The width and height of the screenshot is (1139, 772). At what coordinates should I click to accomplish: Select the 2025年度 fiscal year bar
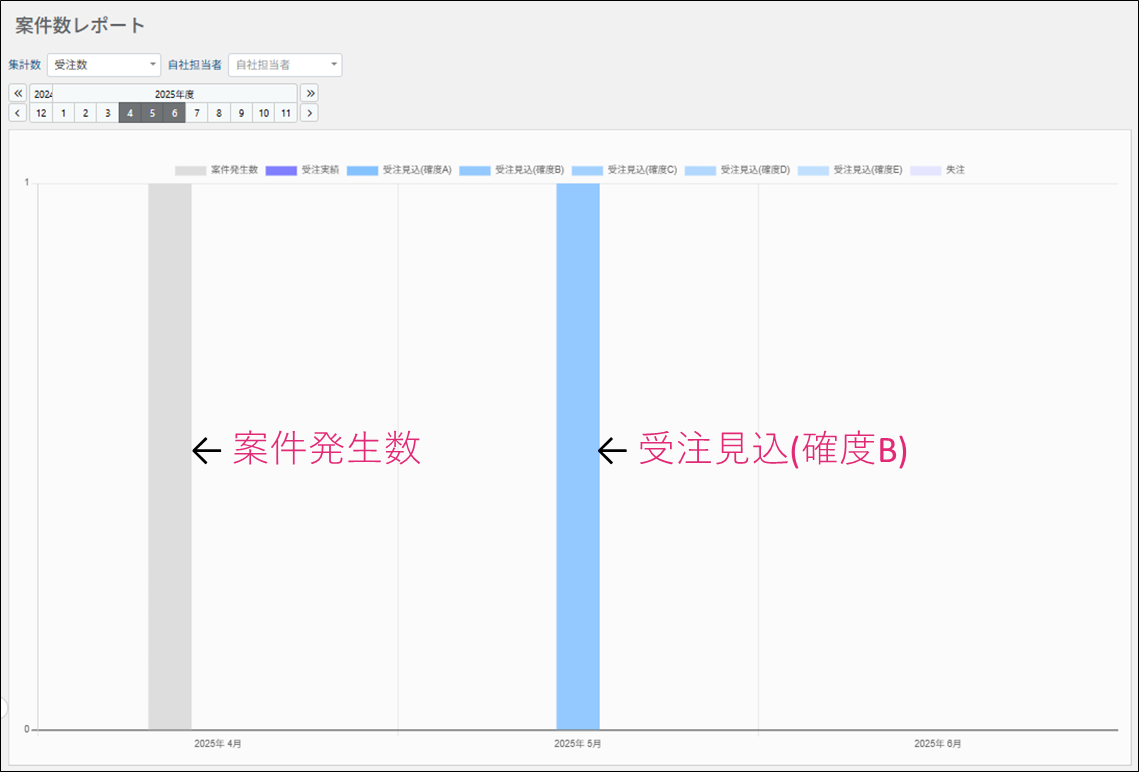[x=174, y=93]
